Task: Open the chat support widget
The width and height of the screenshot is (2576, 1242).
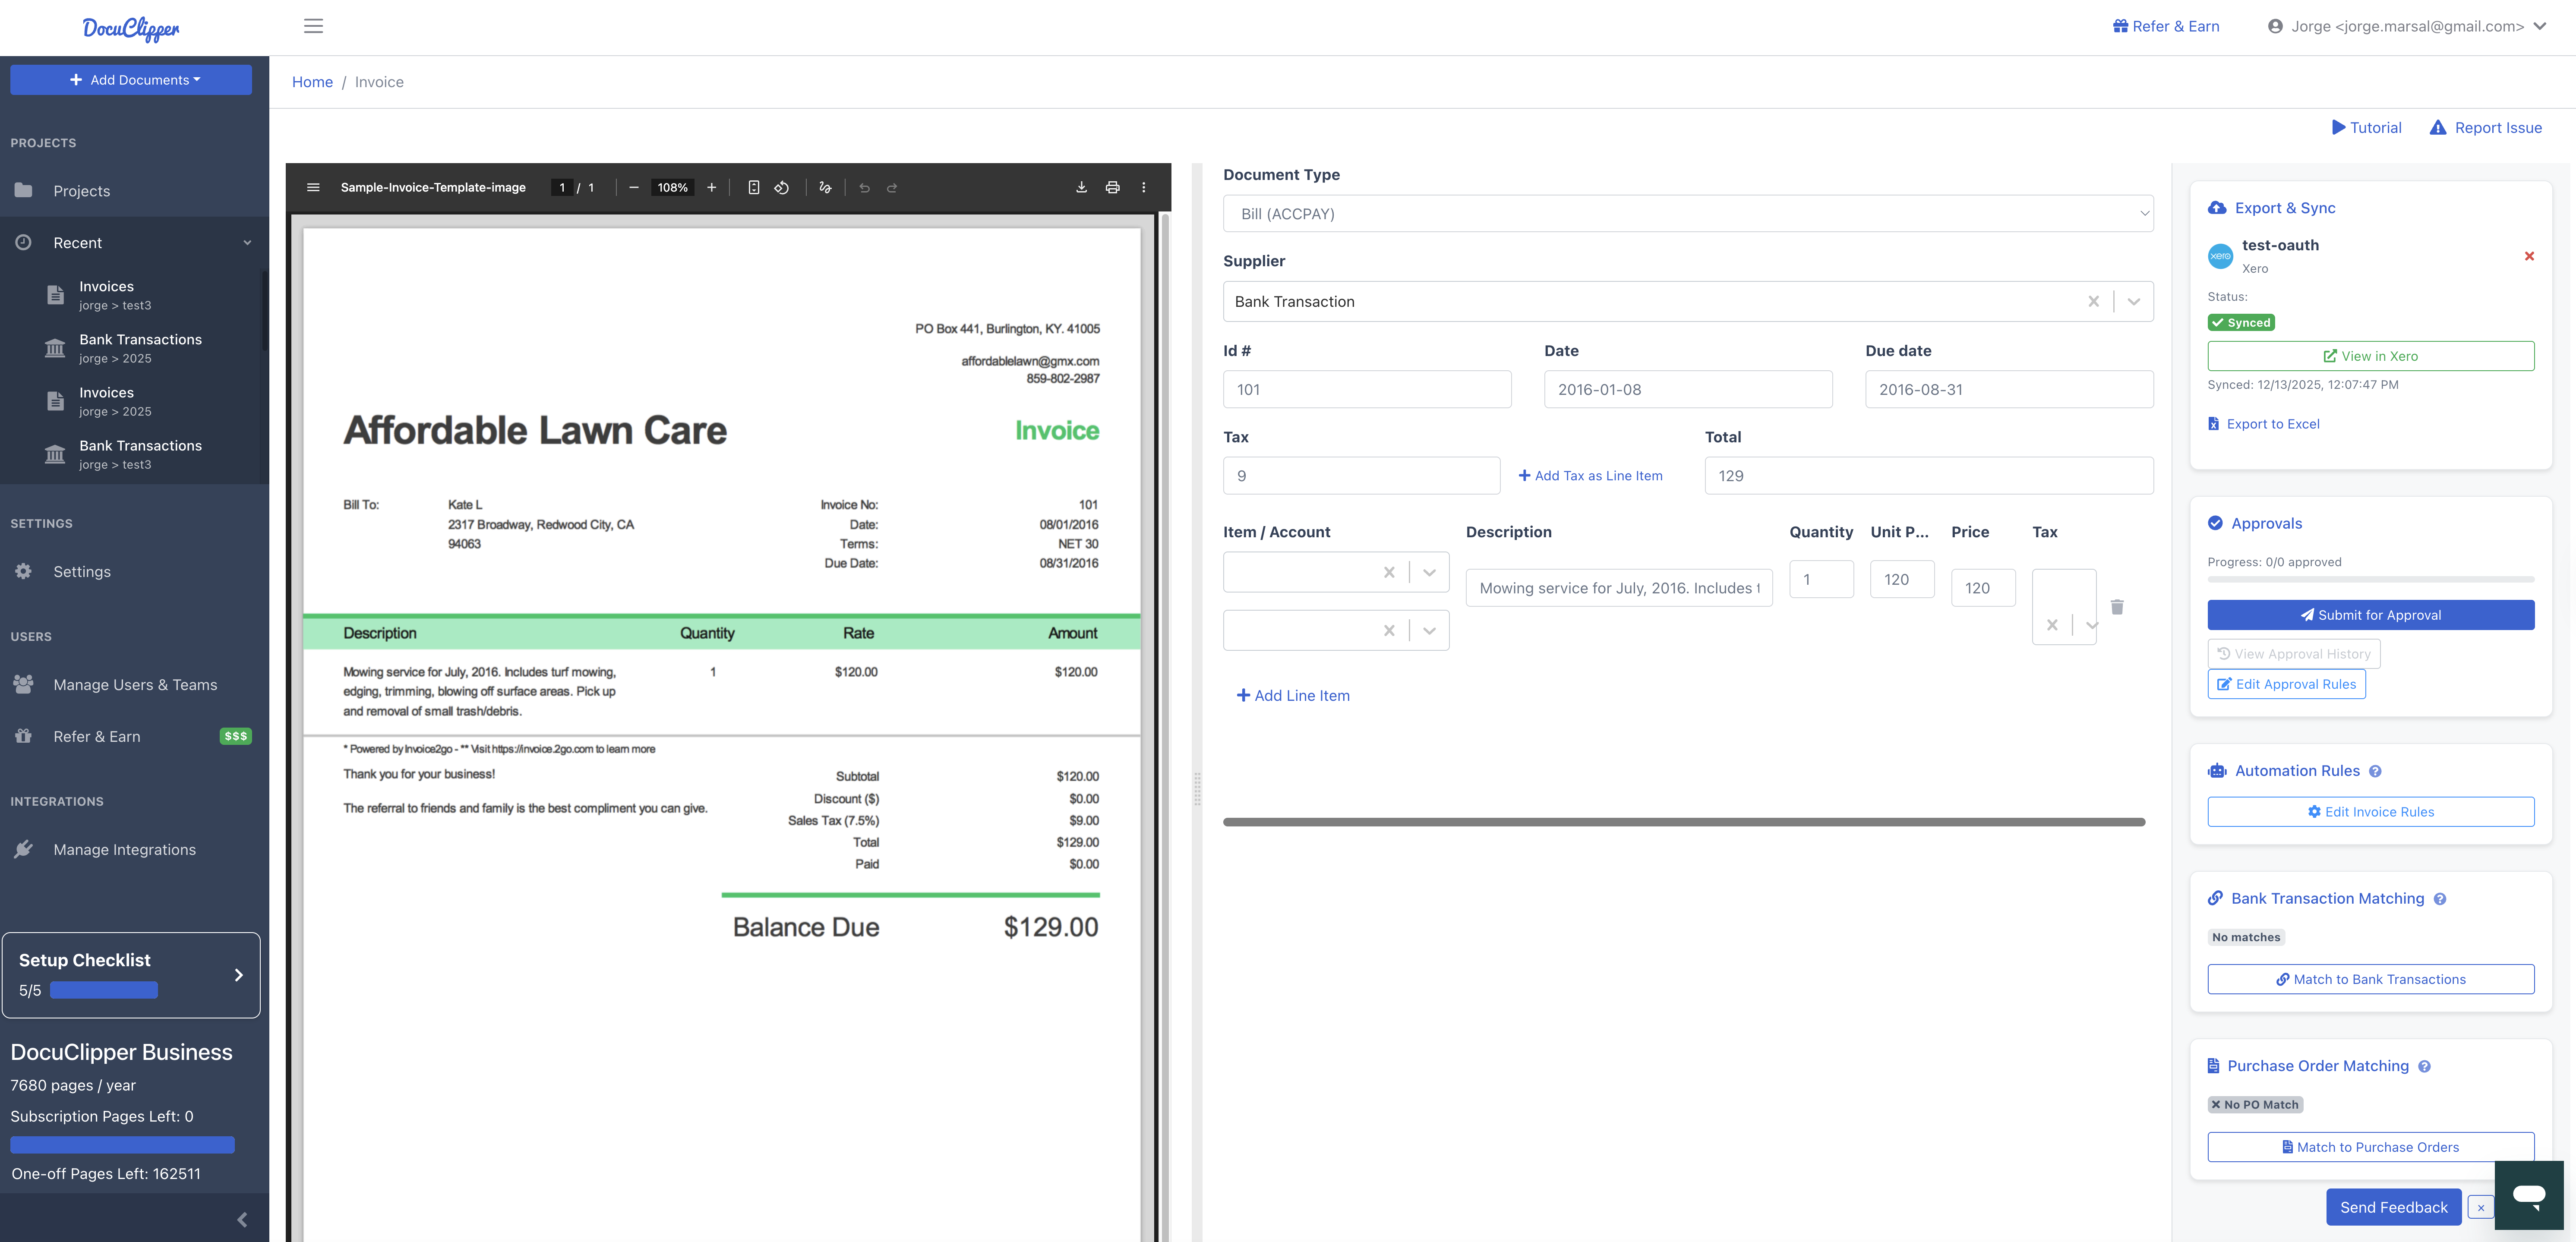Action: tap(2529, 1195)
